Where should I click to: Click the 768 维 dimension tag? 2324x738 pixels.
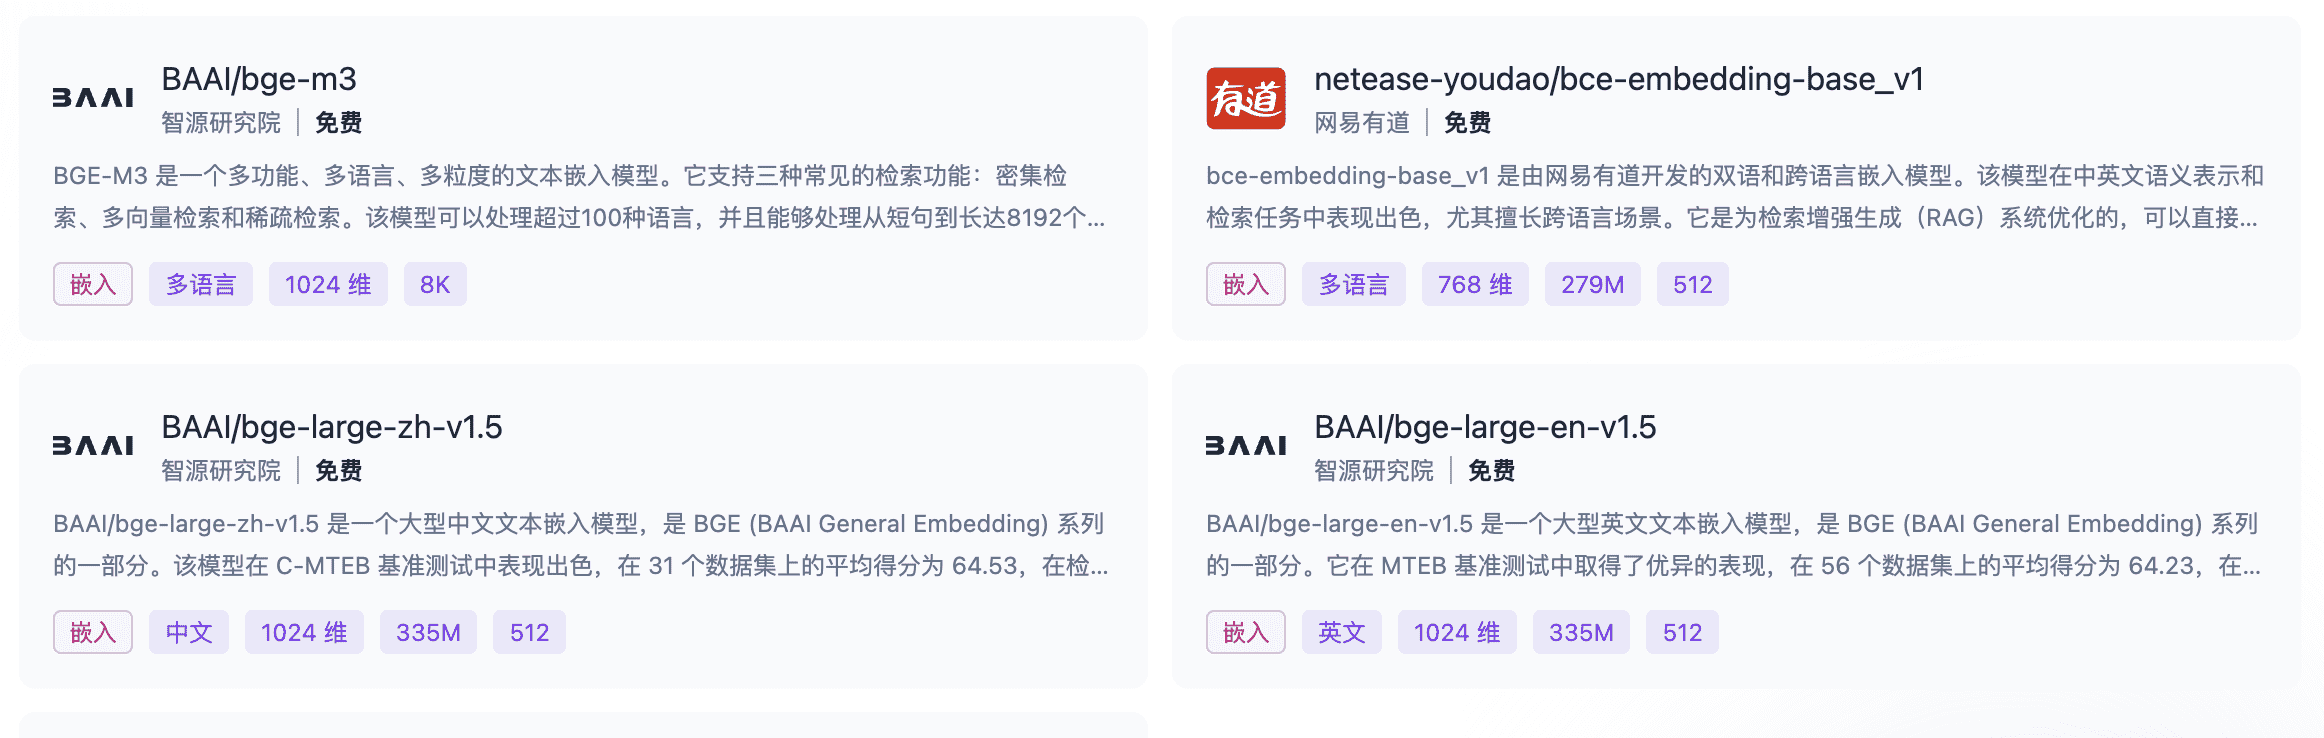[1474, 285]
